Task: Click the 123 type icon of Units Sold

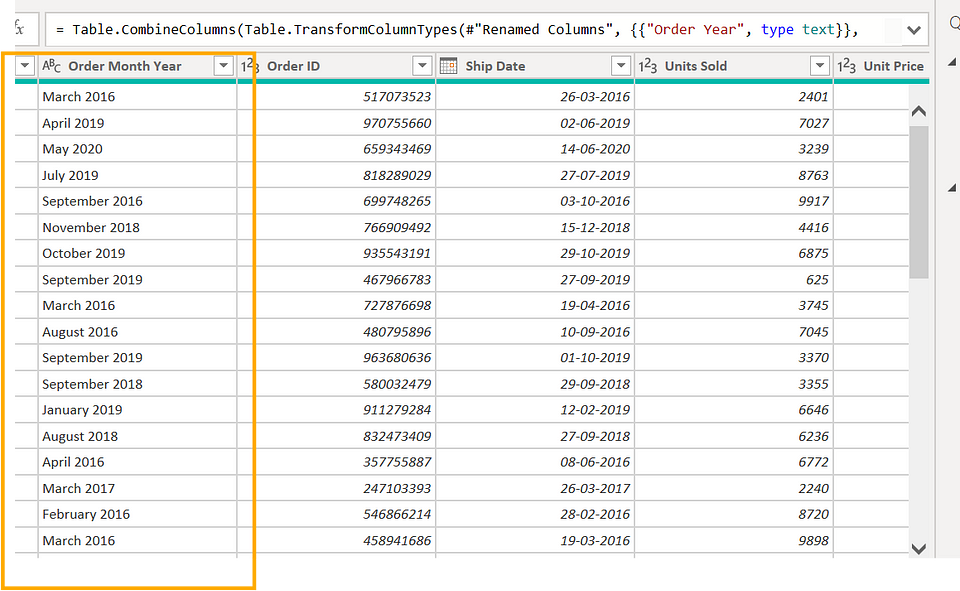Action: click(648, 66)
